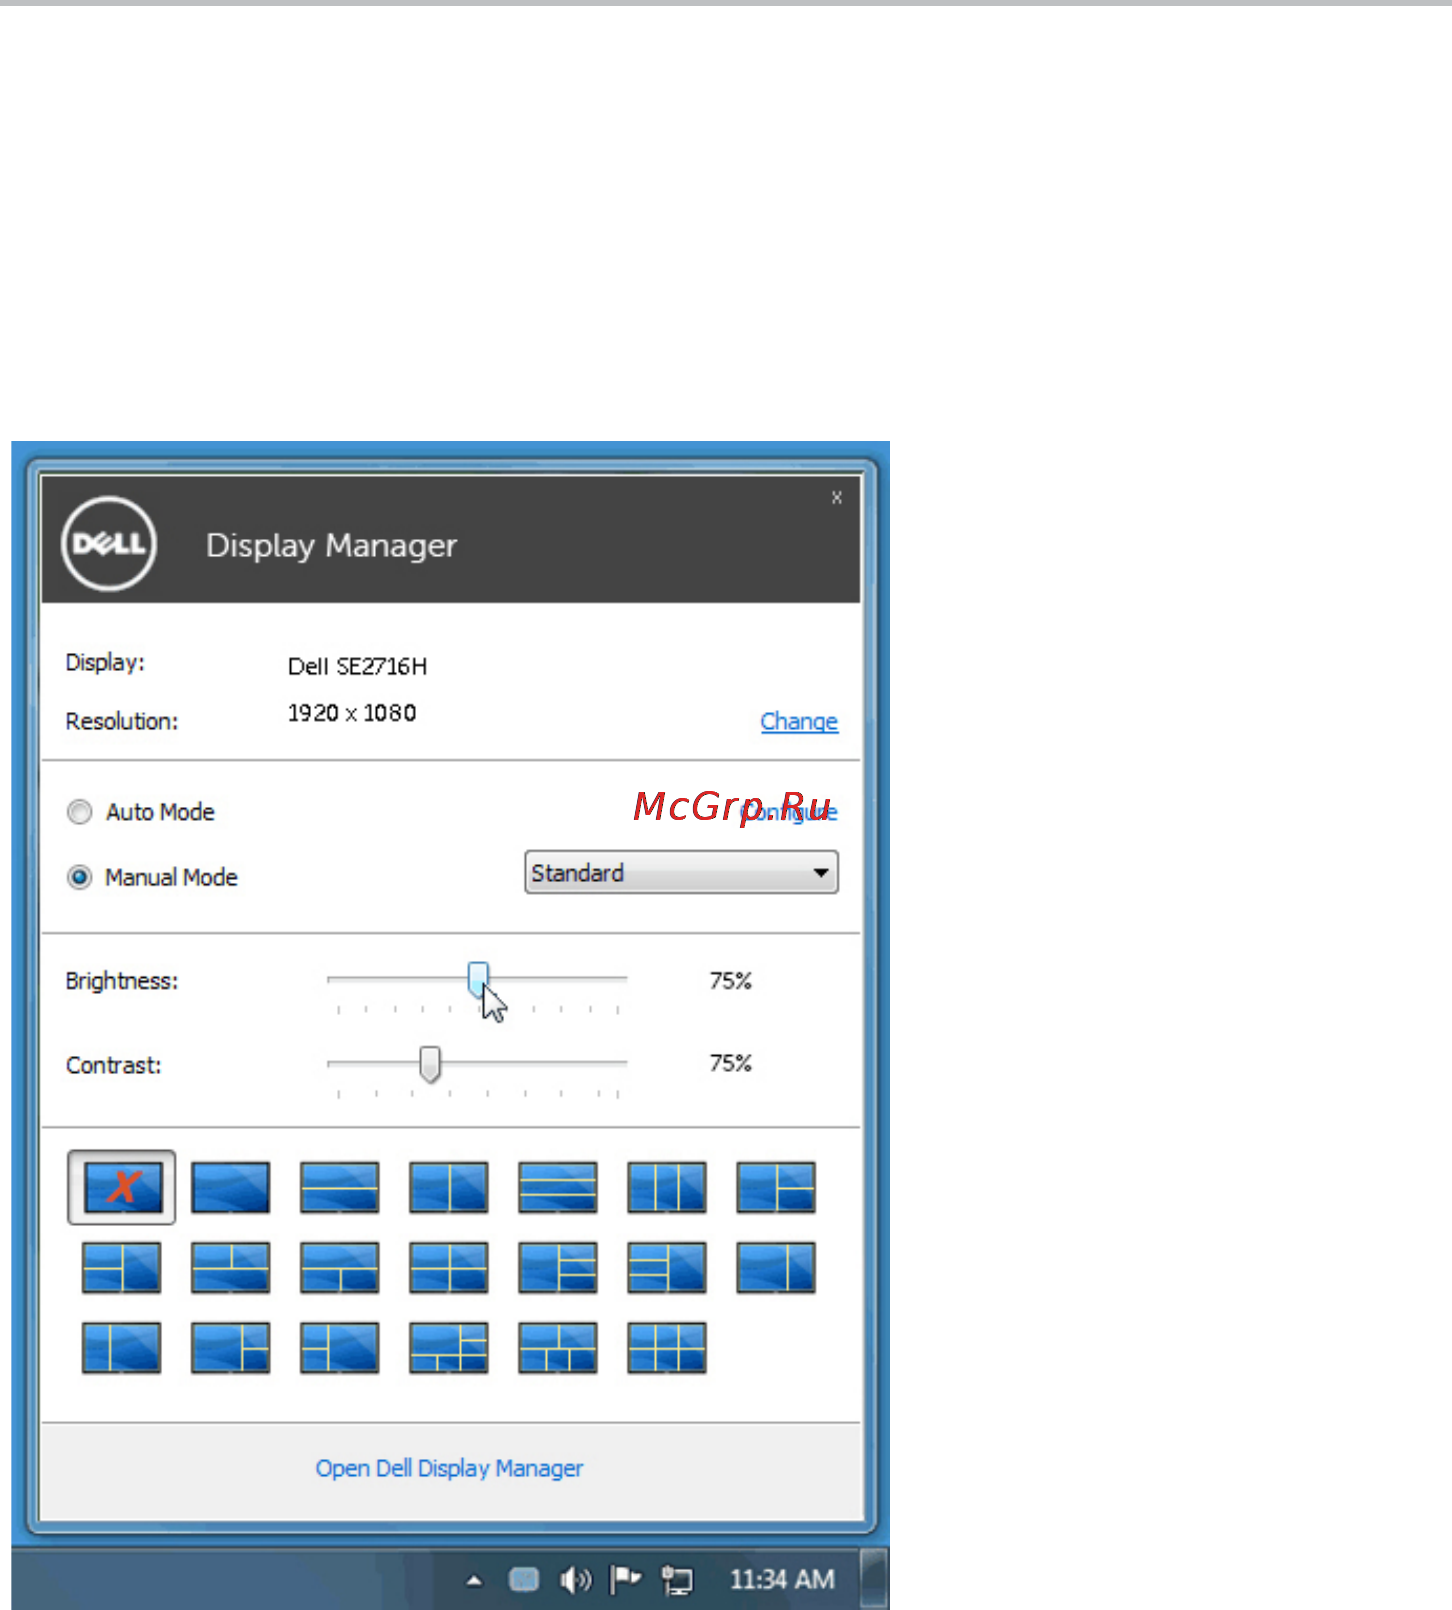This screenshot has height=1610, width=1452.
Task: Select the layout with three vertical columns
Action: [667, 1187]
